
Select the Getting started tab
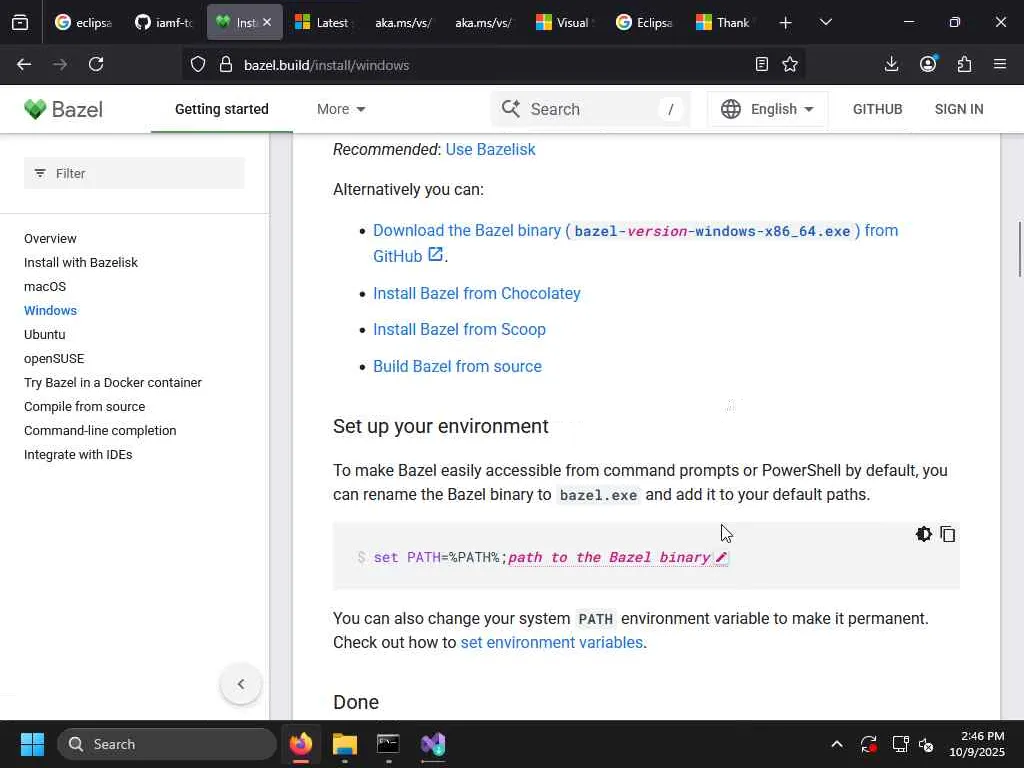coord(221,109)
